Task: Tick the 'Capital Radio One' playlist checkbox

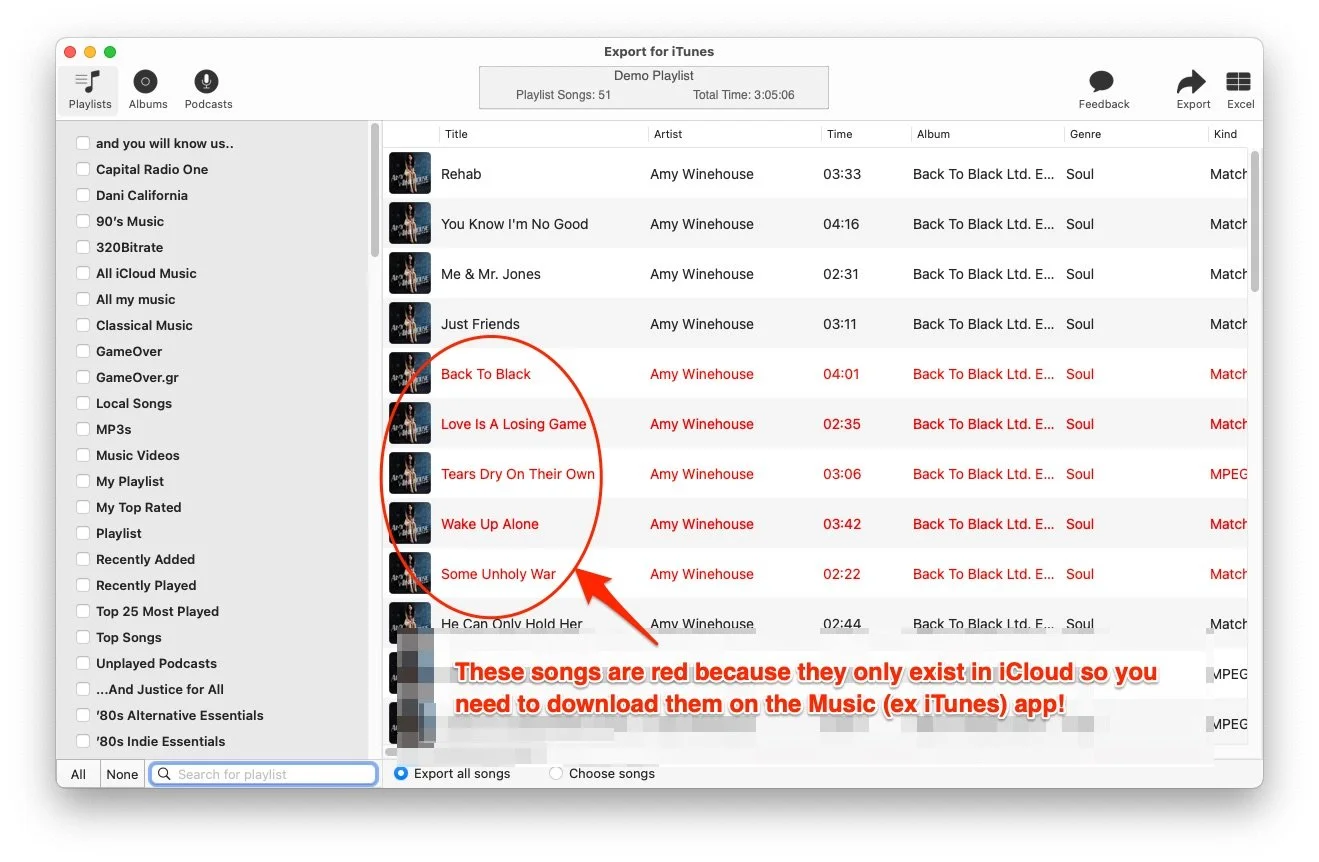Action: pos(83,169)
